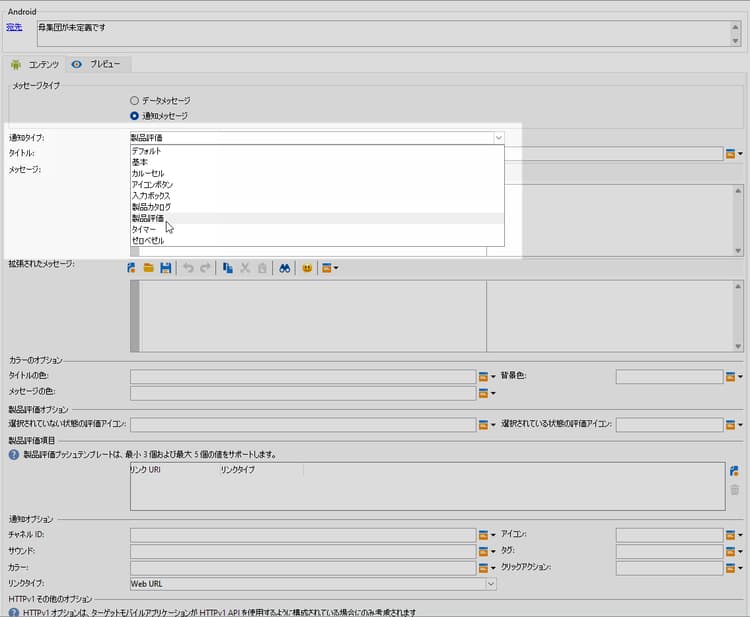Click into the サウンド input field
This screenshot has width=750, height=617.
(303, 551)
